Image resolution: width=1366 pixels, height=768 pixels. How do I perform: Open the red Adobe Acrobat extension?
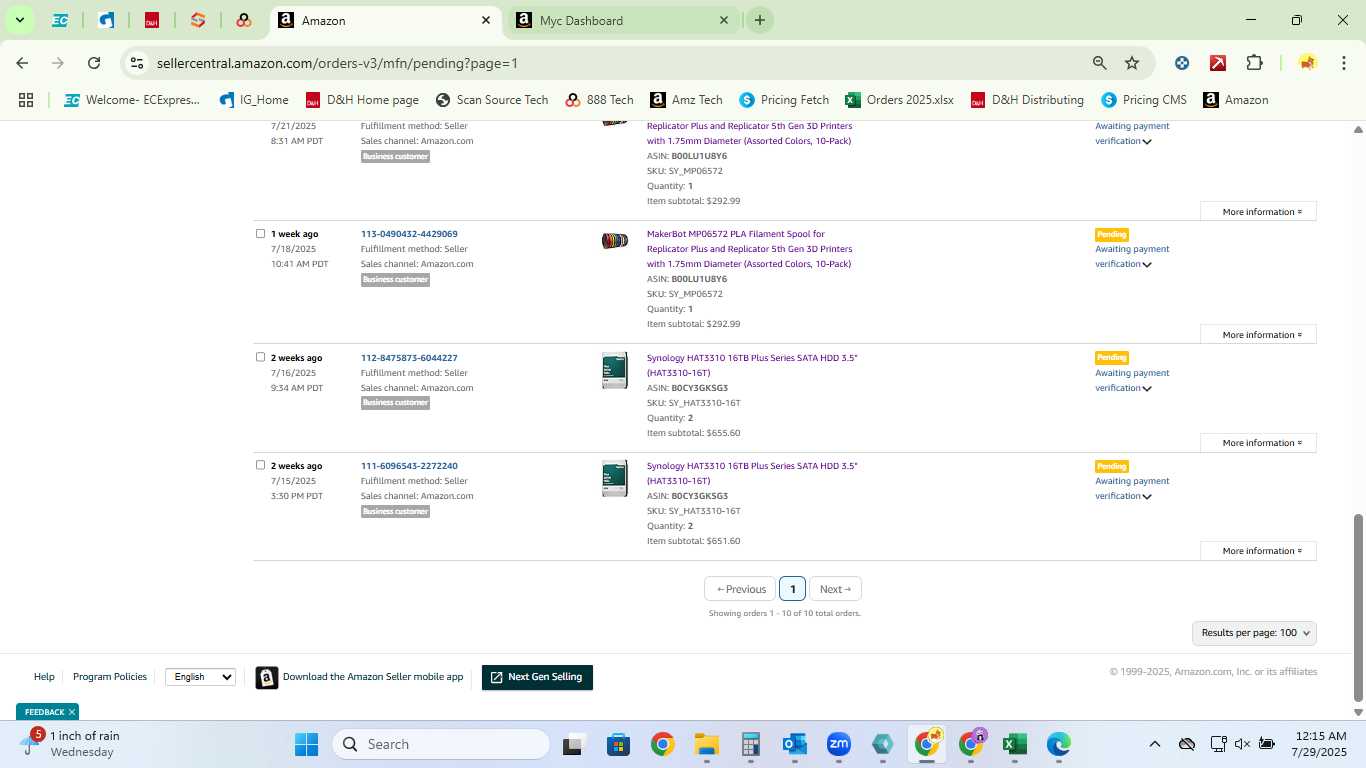tap(1218, 63)
